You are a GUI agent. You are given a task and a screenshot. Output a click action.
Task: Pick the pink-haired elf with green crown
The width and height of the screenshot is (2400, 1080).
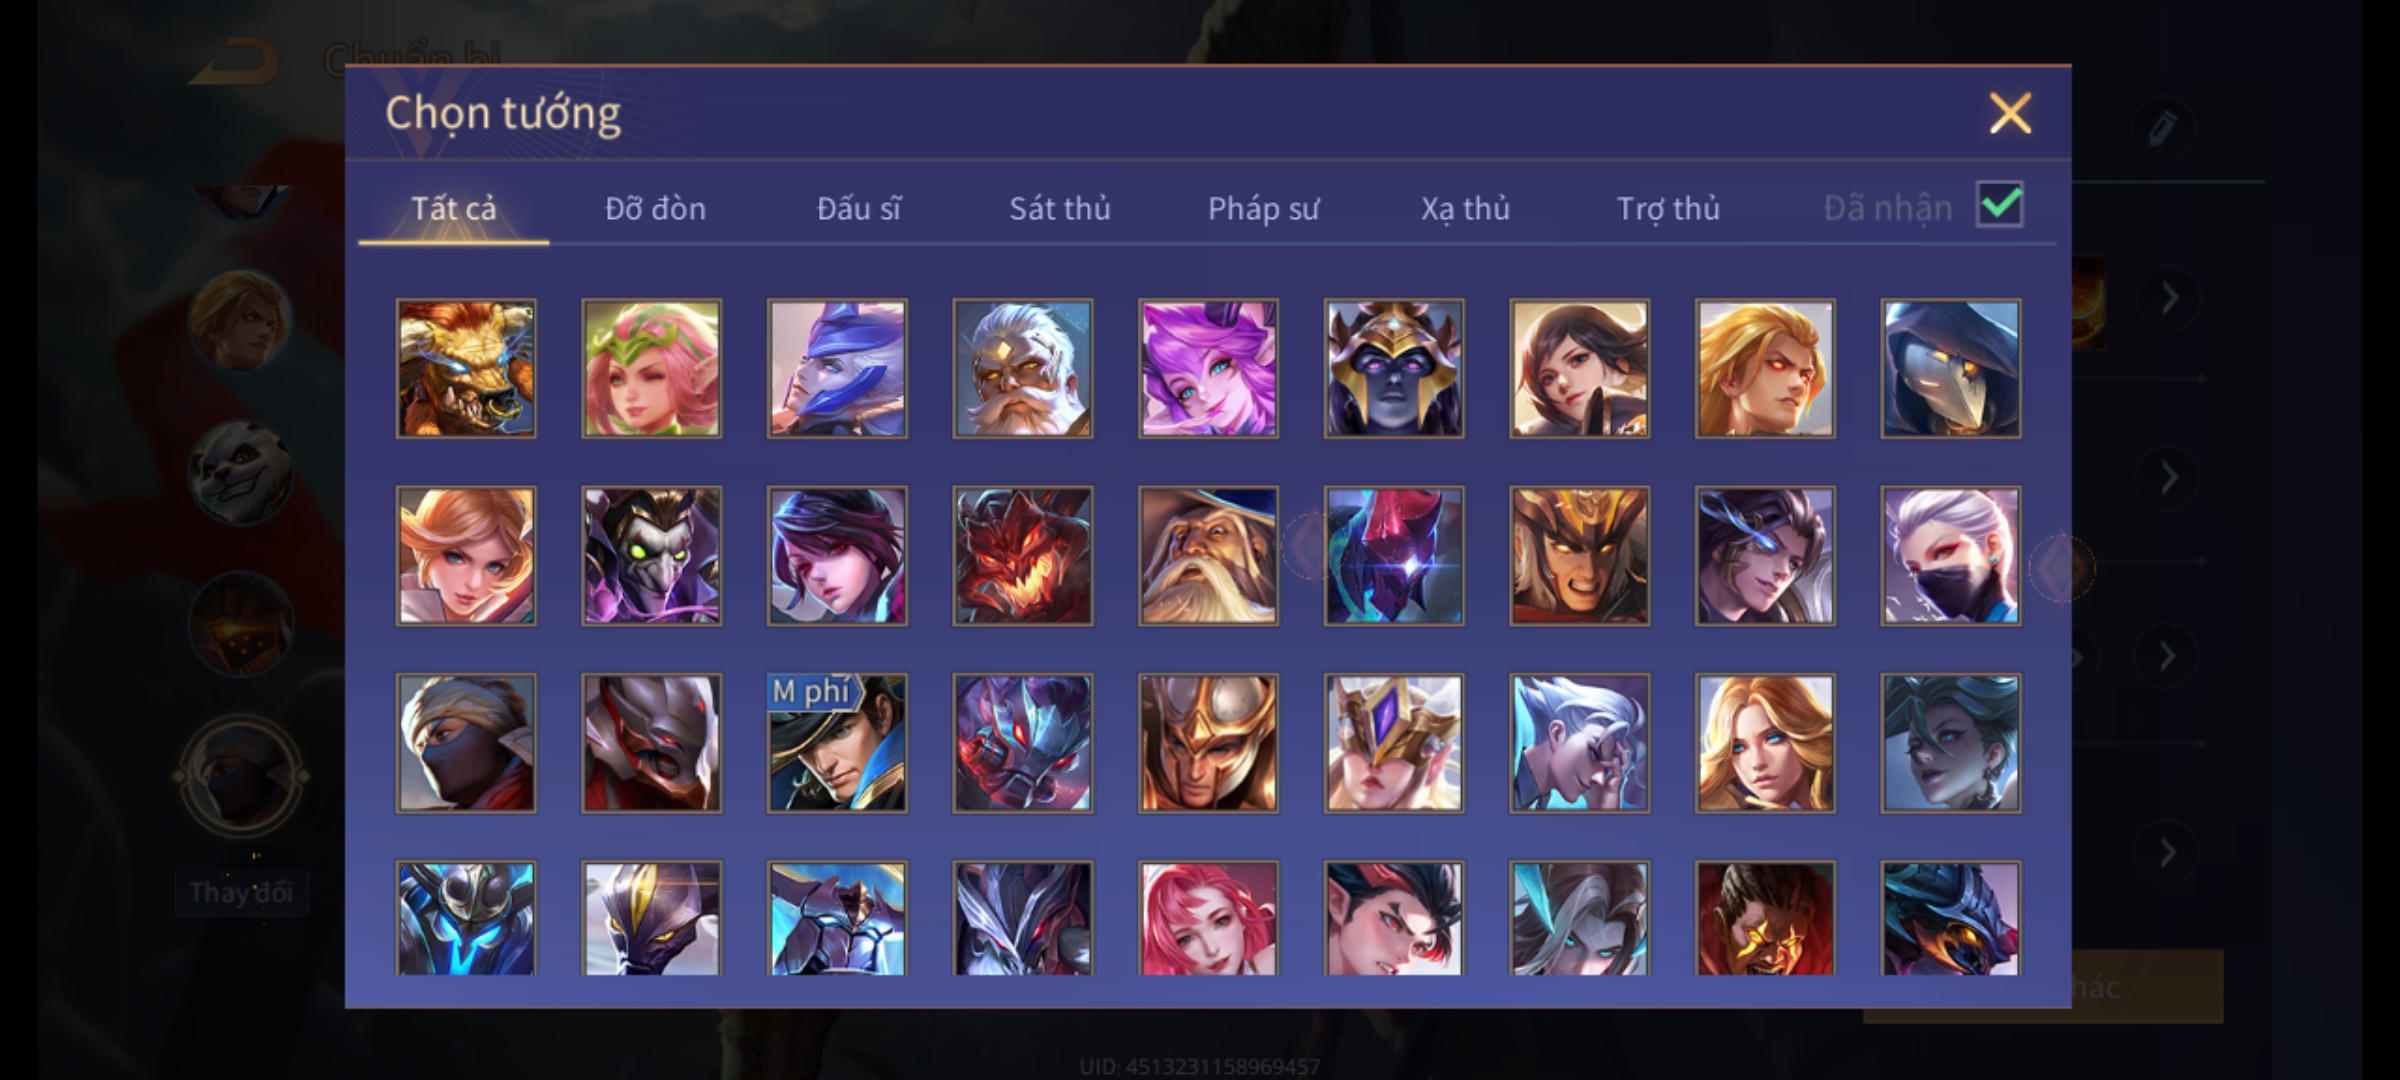point(651,368)
